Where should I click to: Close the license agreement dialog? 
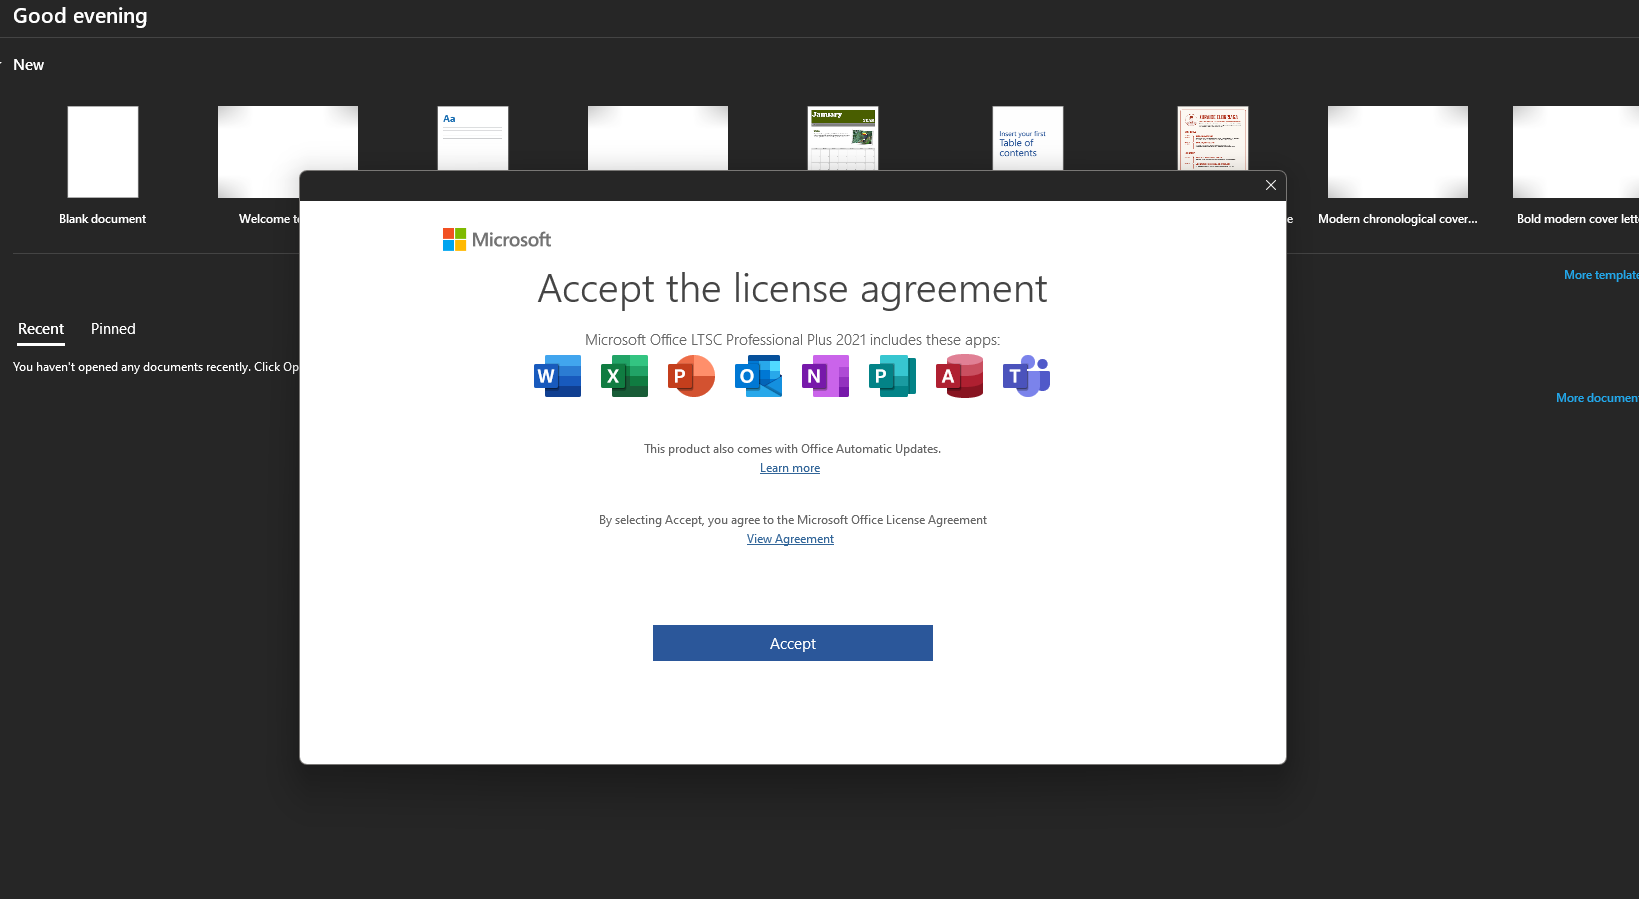click(x=1271, y=185)
